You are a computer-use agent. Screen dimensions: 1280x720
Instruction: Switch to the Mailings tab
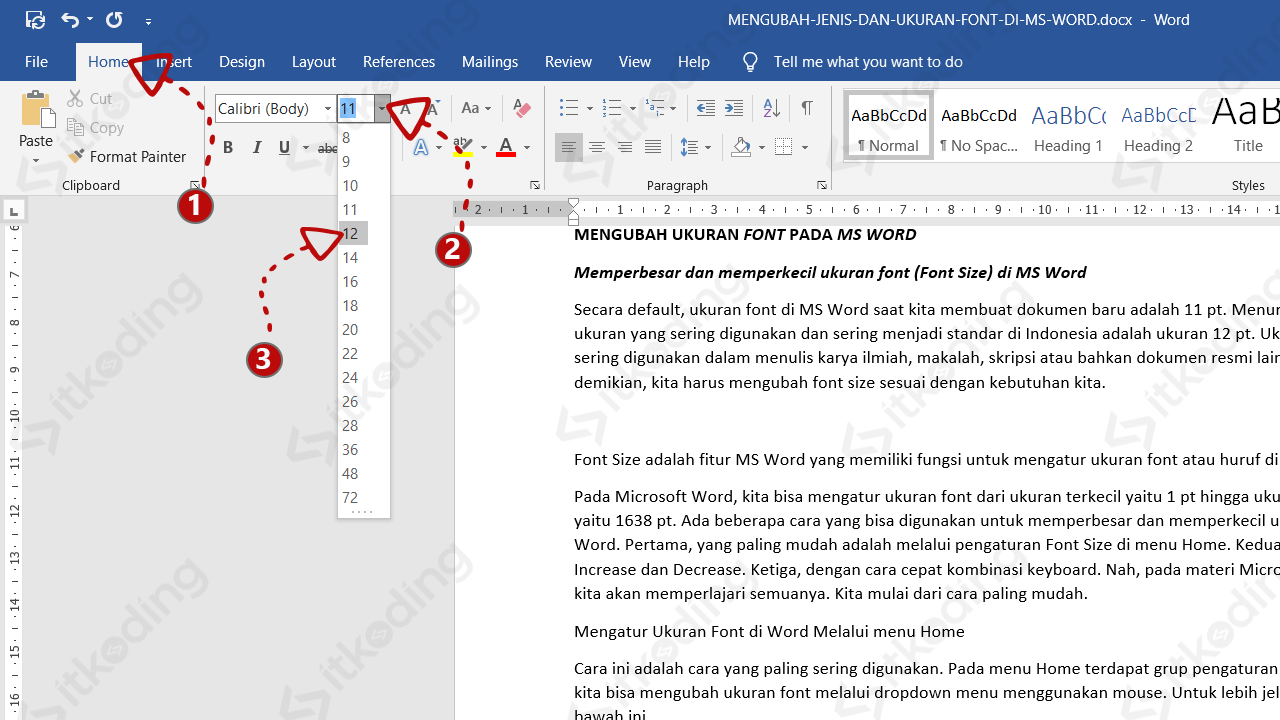[x=490, y=62]
